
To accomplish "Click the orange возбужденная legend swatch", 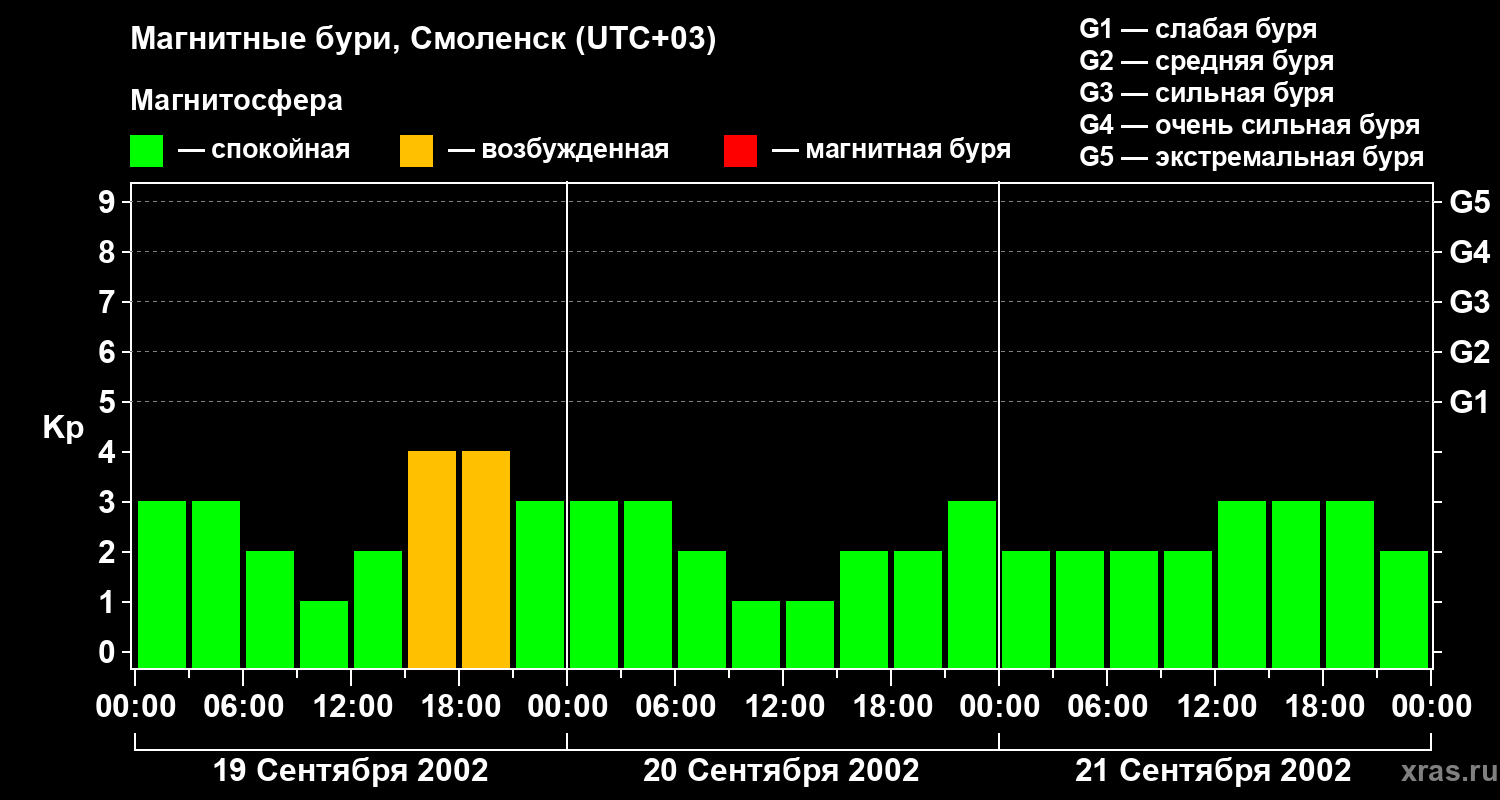I will [416, 151].
